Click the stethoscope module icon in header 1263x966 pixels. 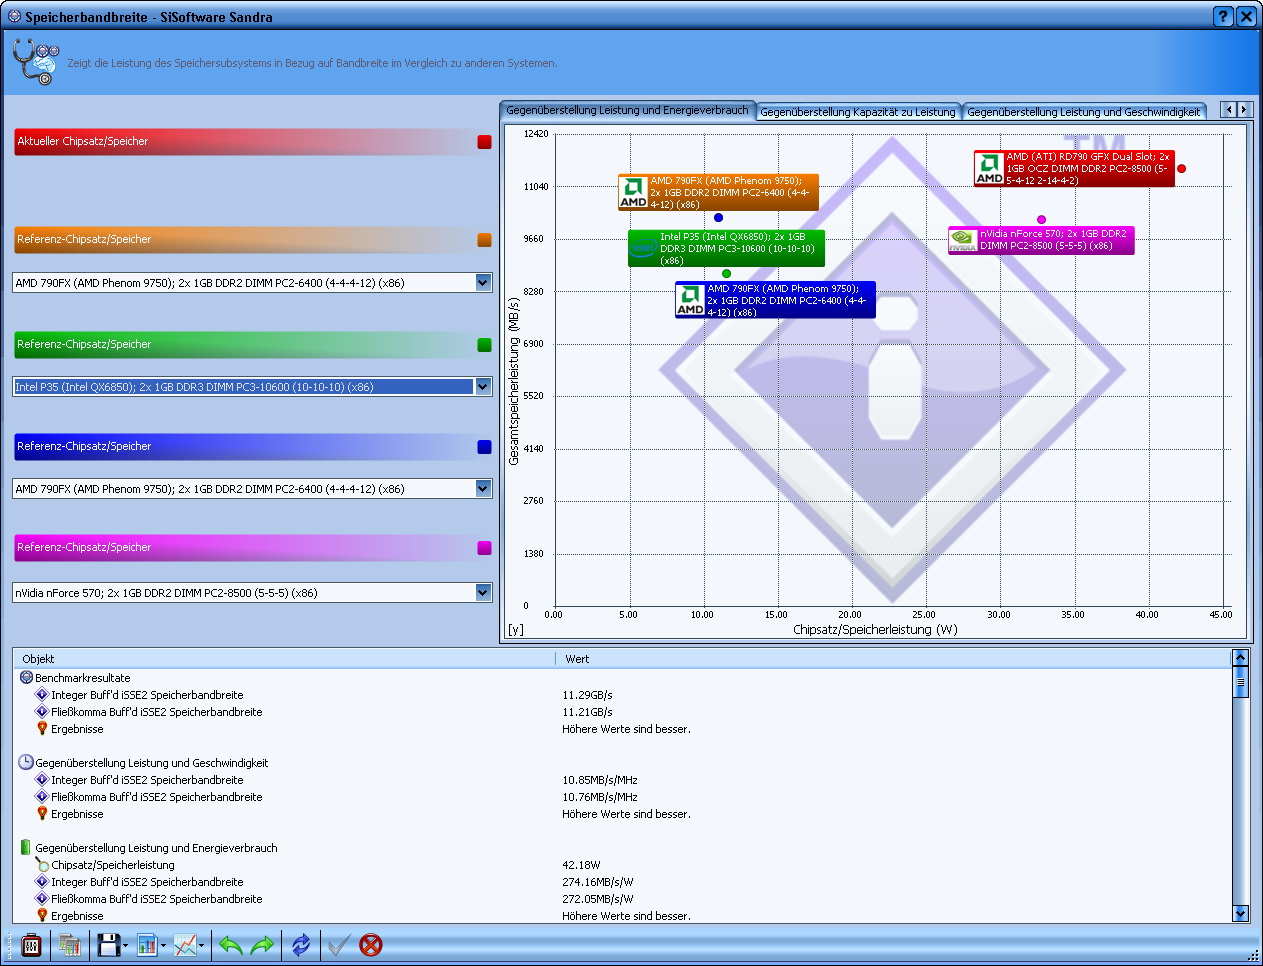36,61
